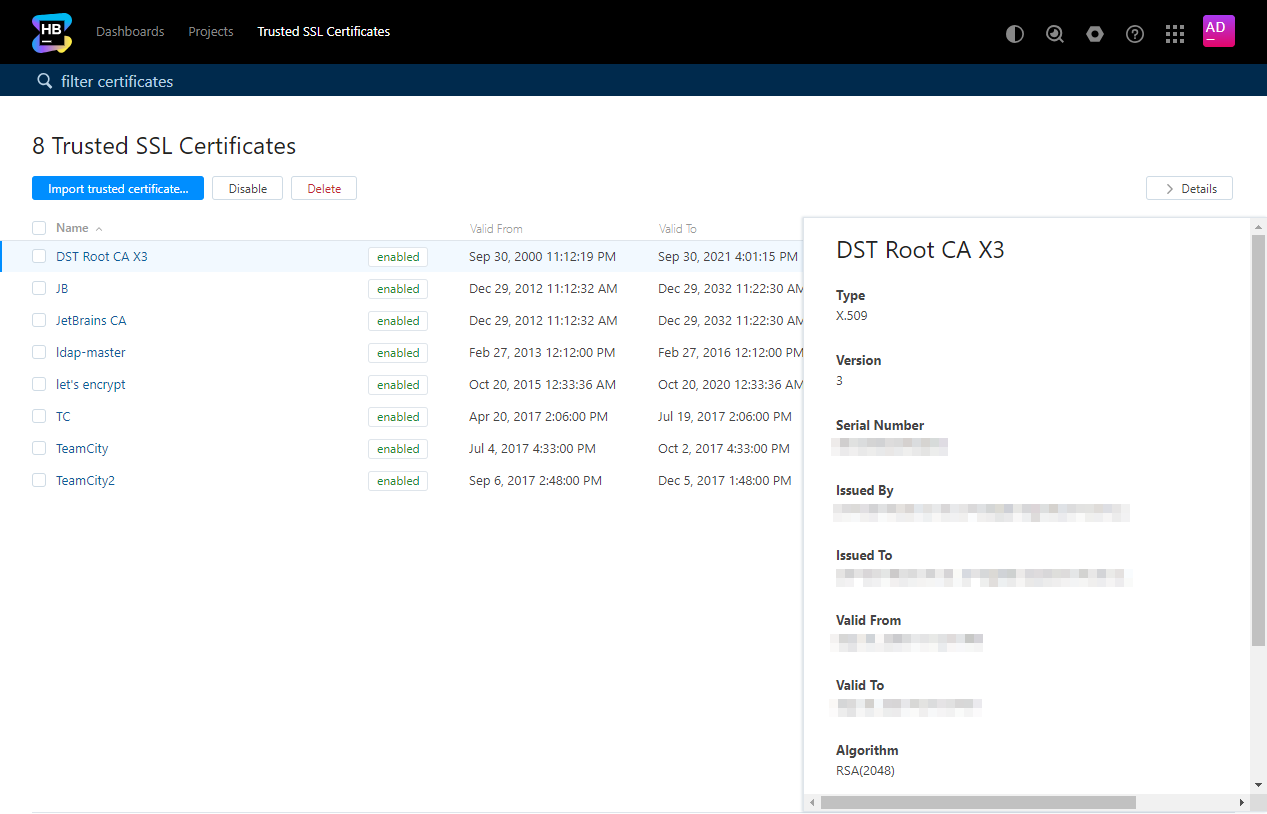This screenshot has width=1267, height=814.
Task: Collapse the Details panel toggle
Action: tap(1189, 188)
